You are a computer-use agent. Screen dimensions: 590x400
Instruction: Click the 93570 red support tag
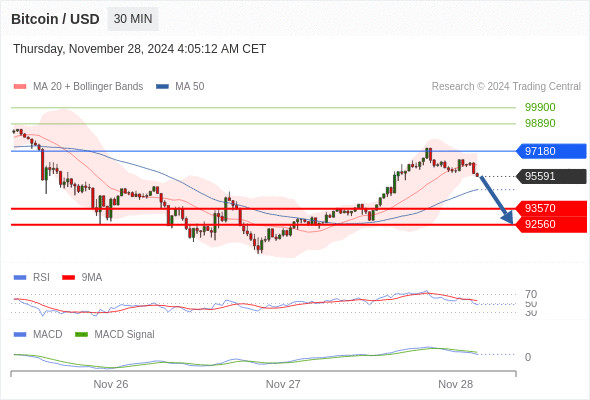pyautogui.click(x=551, y=208)
